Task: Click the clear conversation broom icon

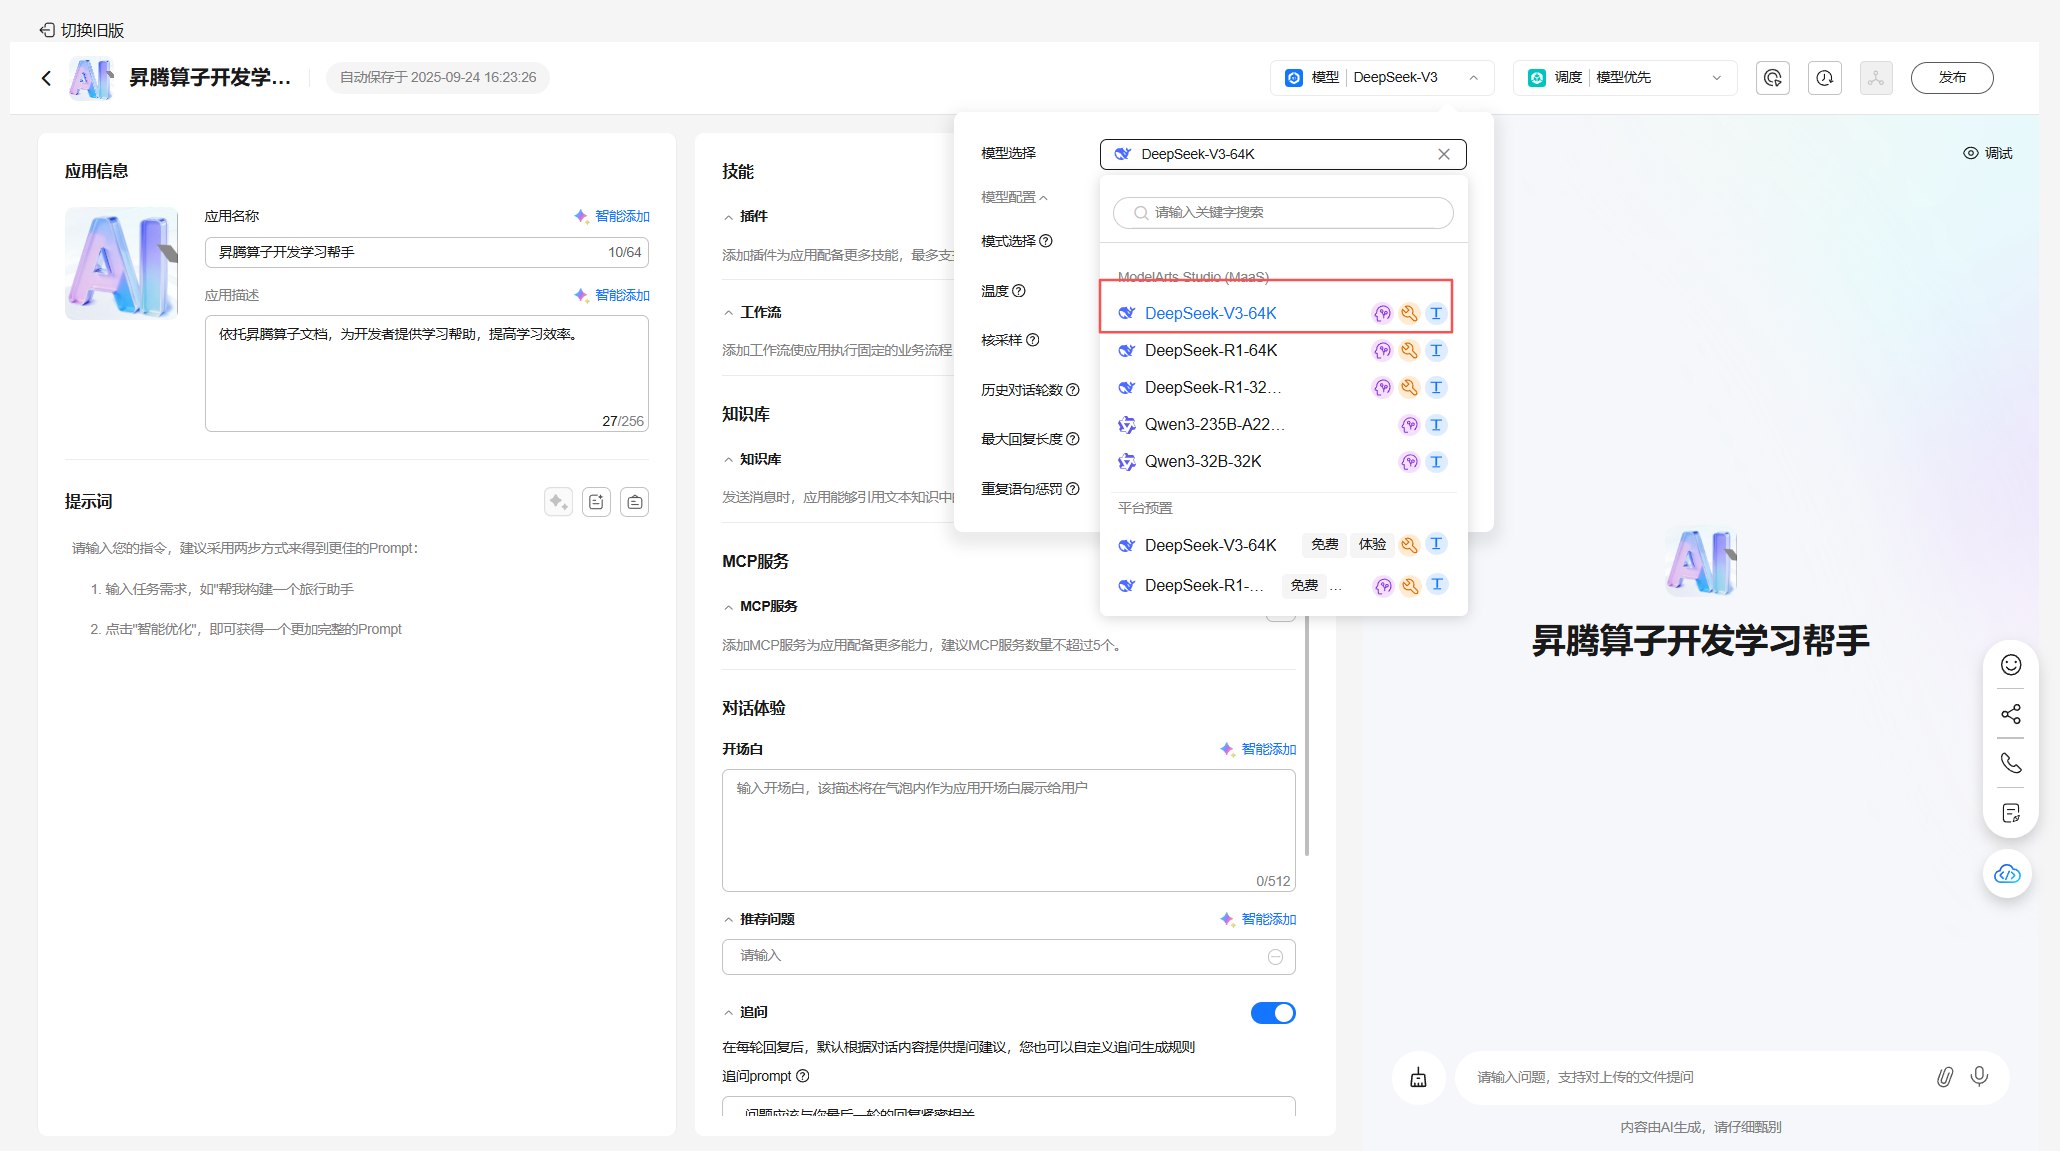Action: pyautogui.click(x=1418, y=1078)
